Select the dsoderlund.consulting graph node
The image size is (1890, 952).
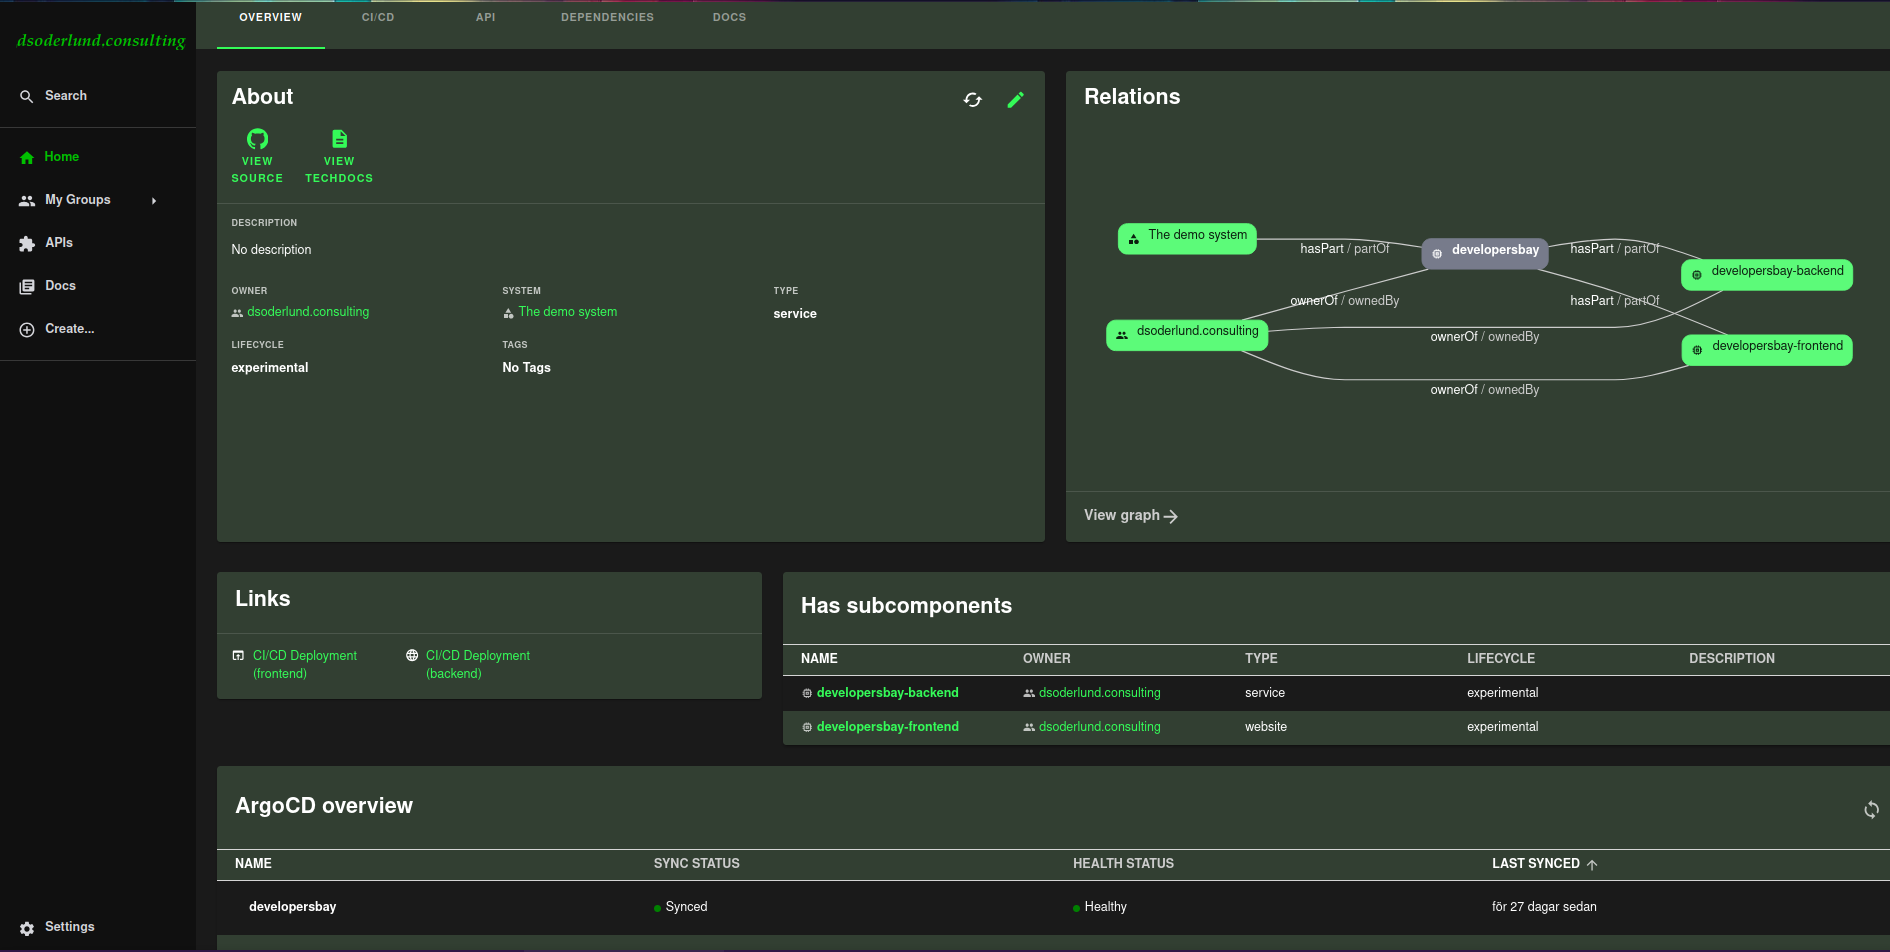click(1187, 335)
